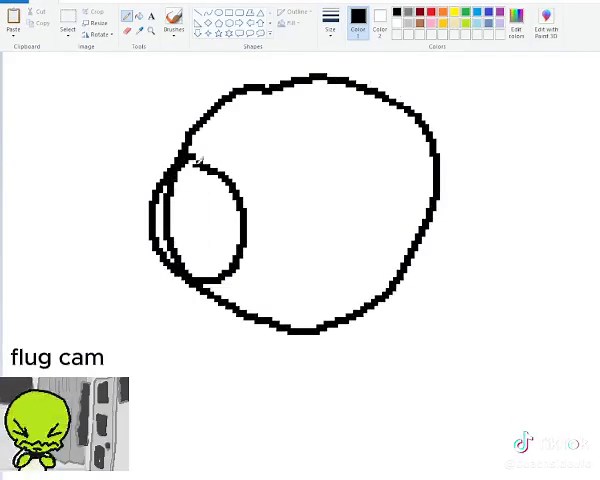This screenshot has width=600, height=480.
Task: Open Edit colors dialog
Action: click(516, 23)
